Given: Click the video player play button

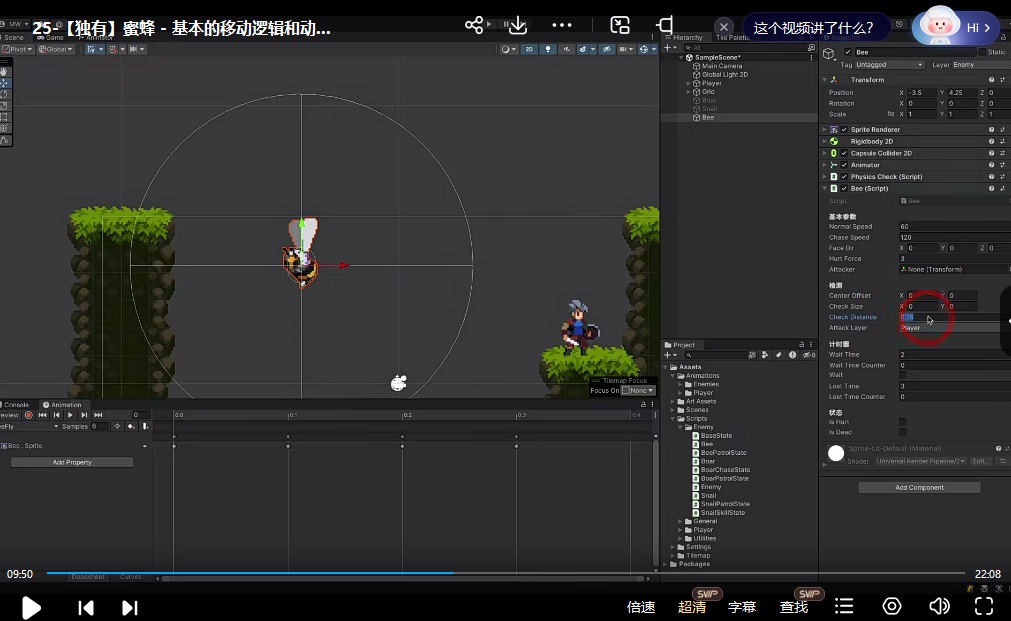Looking at the screenshot, I should pos(31,607).
